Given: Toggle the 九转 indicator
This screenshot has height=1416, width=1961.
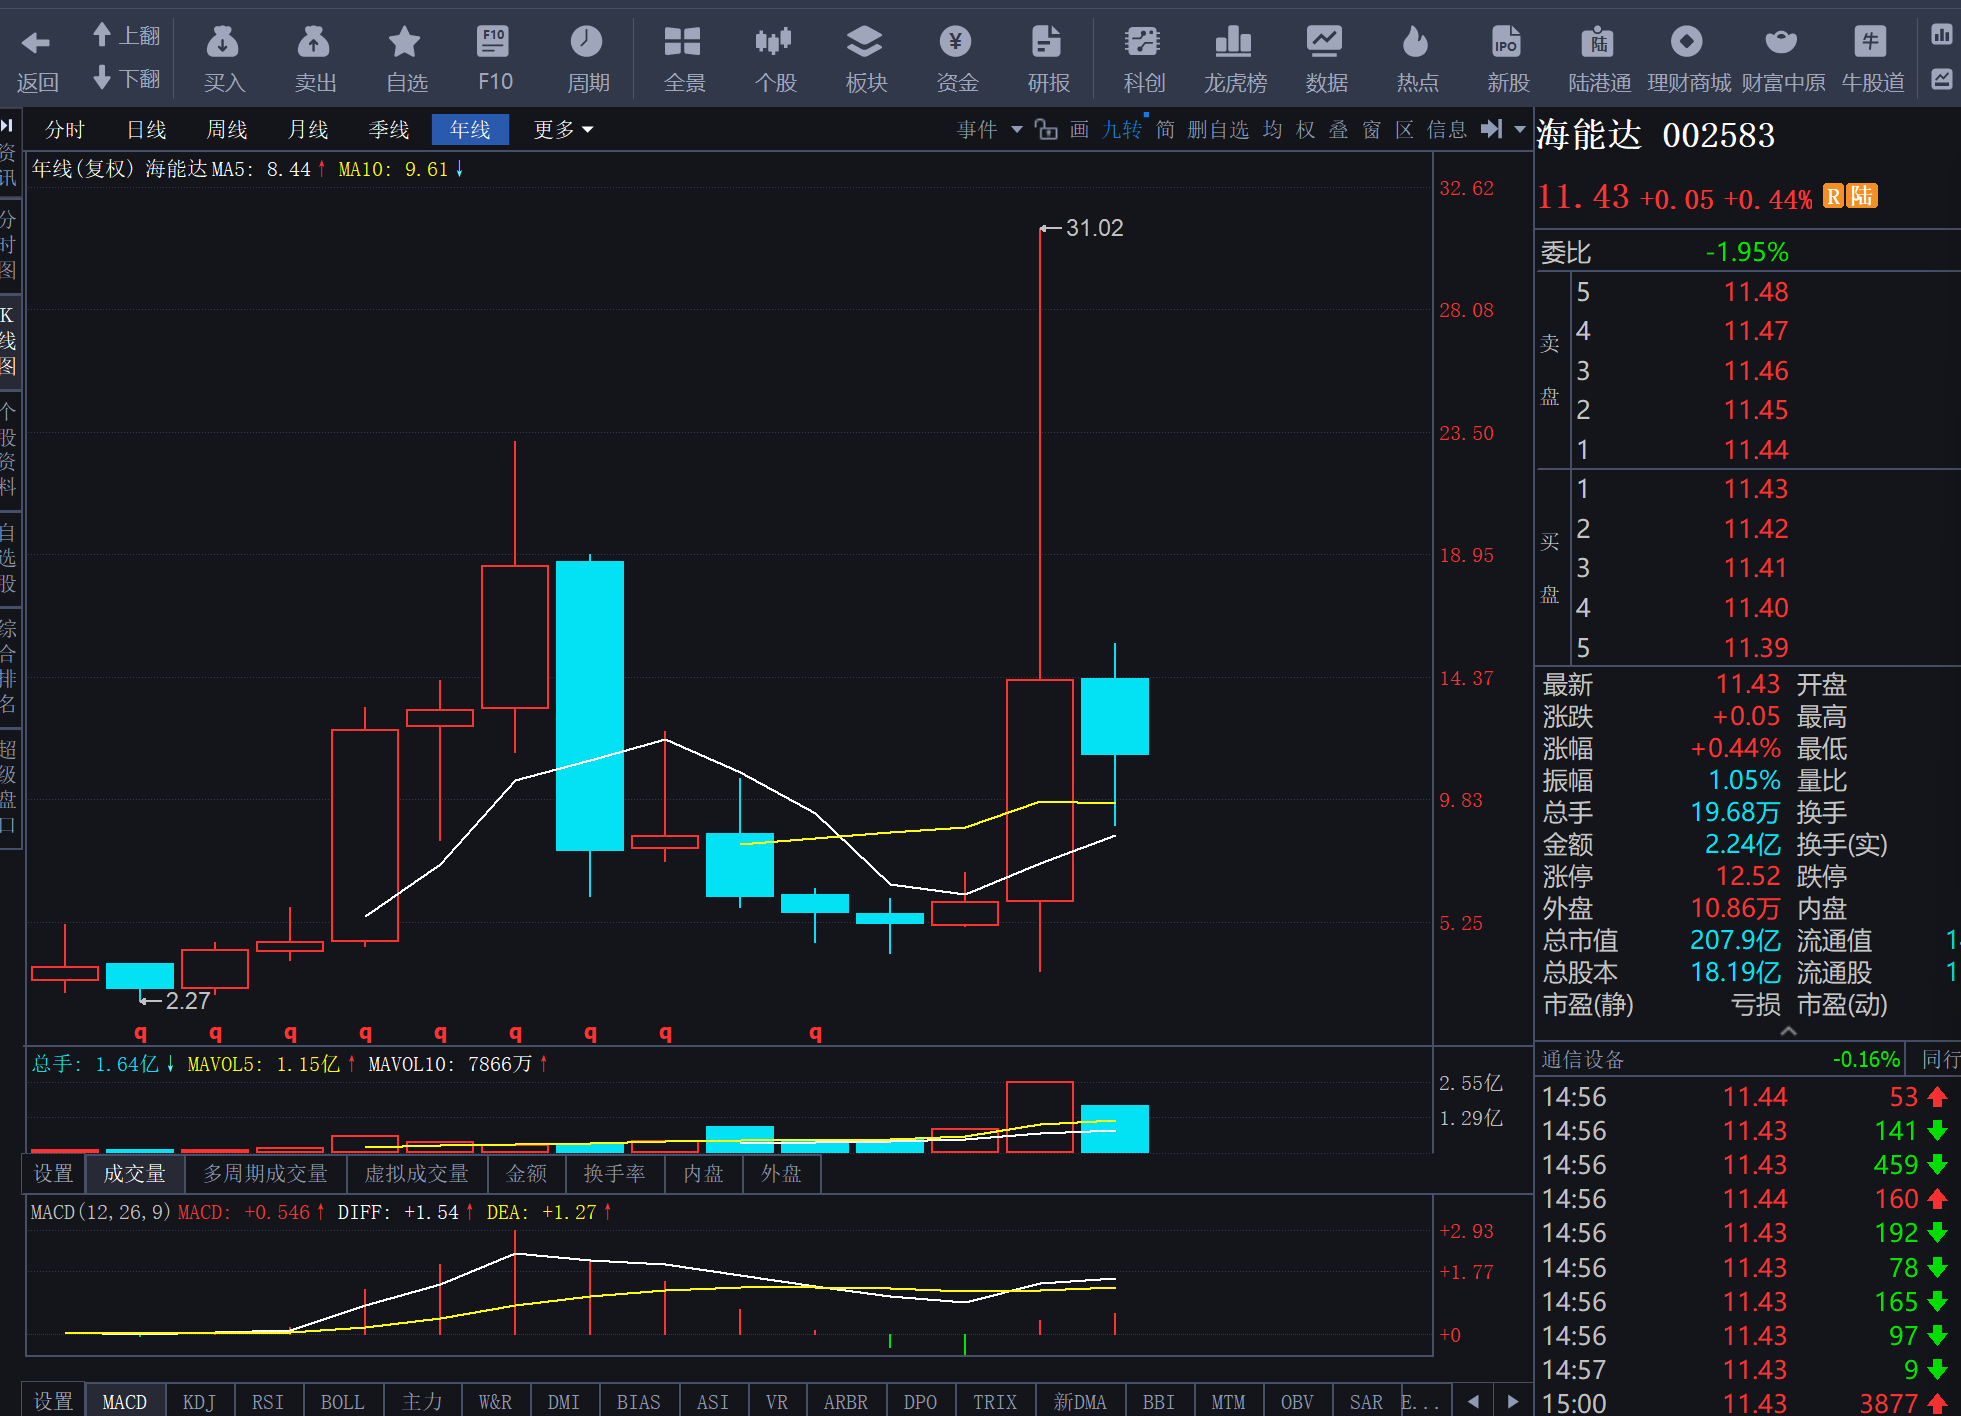Looking at the screenshot, I should (1121, 129).
